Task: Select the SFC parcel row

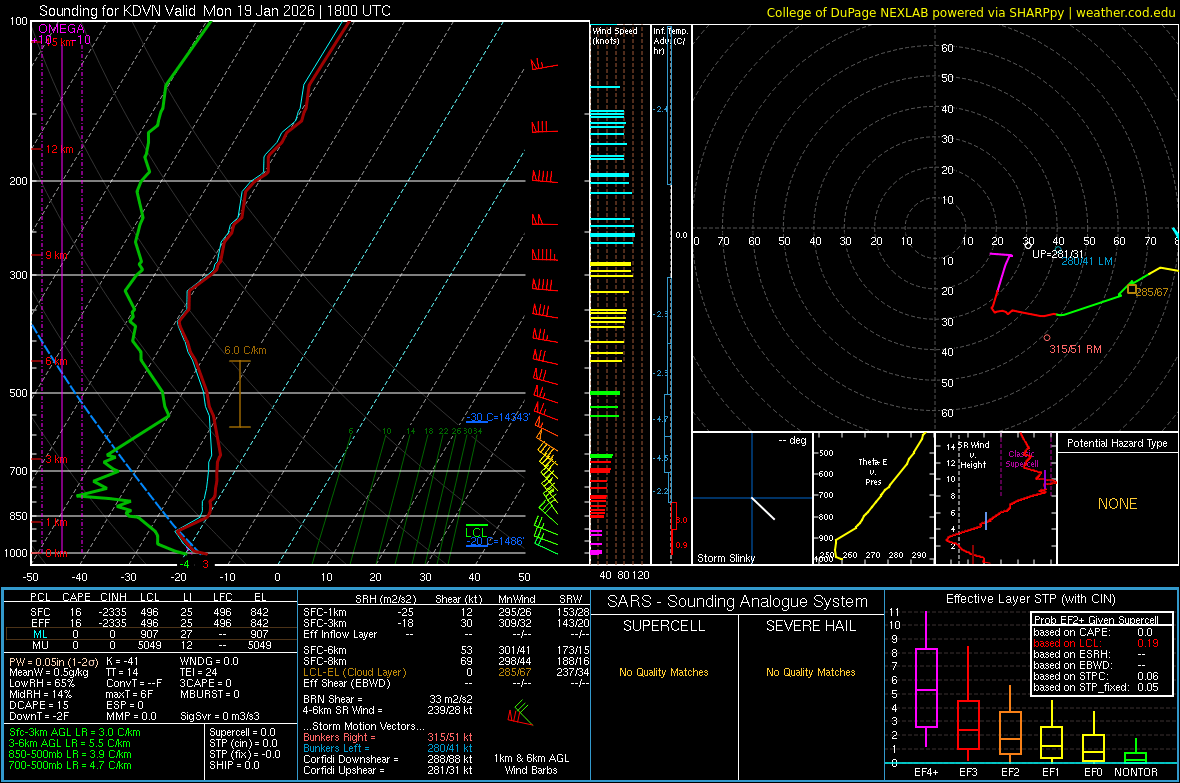Action: tap(149, 612)
